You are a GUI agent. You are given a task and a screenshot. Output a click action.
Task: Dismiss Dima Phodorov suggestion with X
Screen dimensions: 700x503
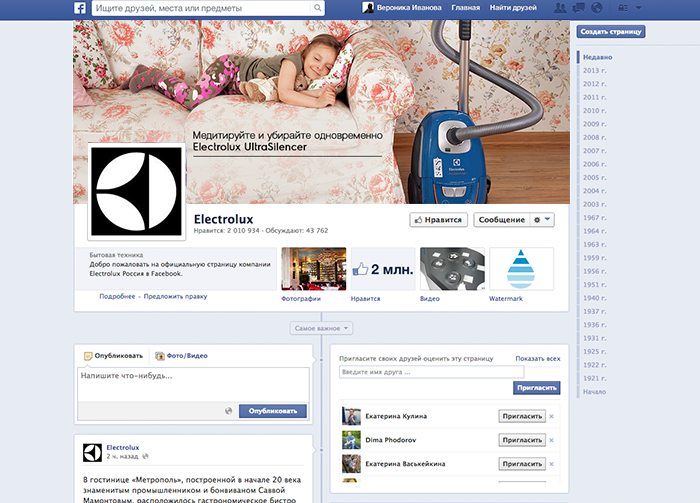(552, 440)
